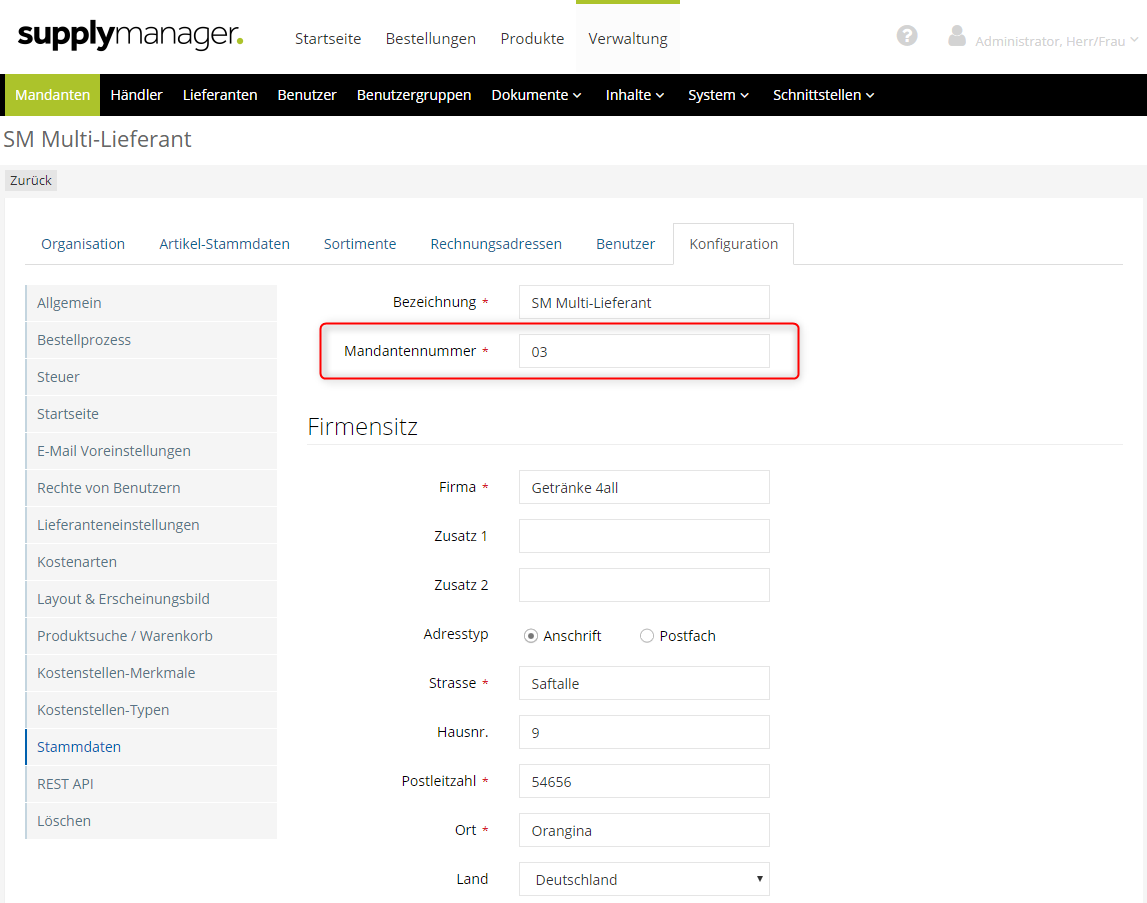Open the System dropdown menu
The image size is (1147, 903).
click(x=718, y=95)
